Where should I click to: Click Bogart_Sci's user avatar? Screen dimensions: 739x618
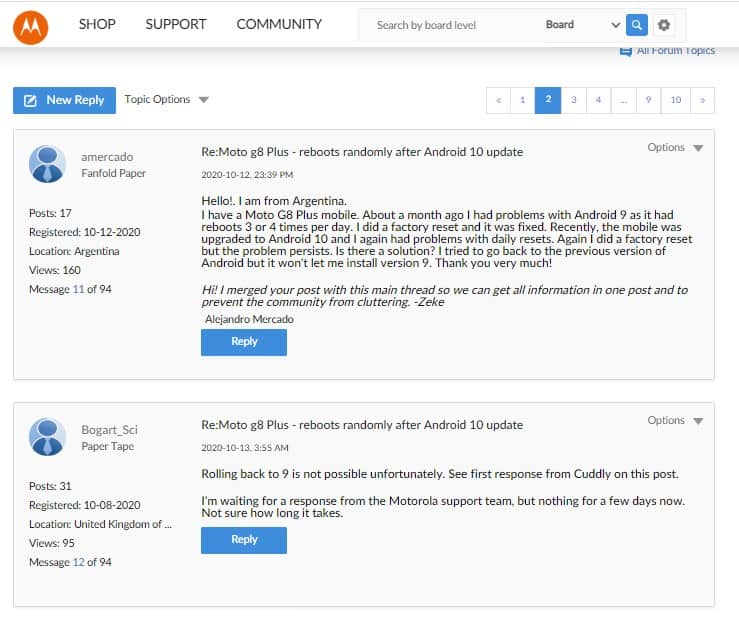pyautogui.click(x=47, y=437)
